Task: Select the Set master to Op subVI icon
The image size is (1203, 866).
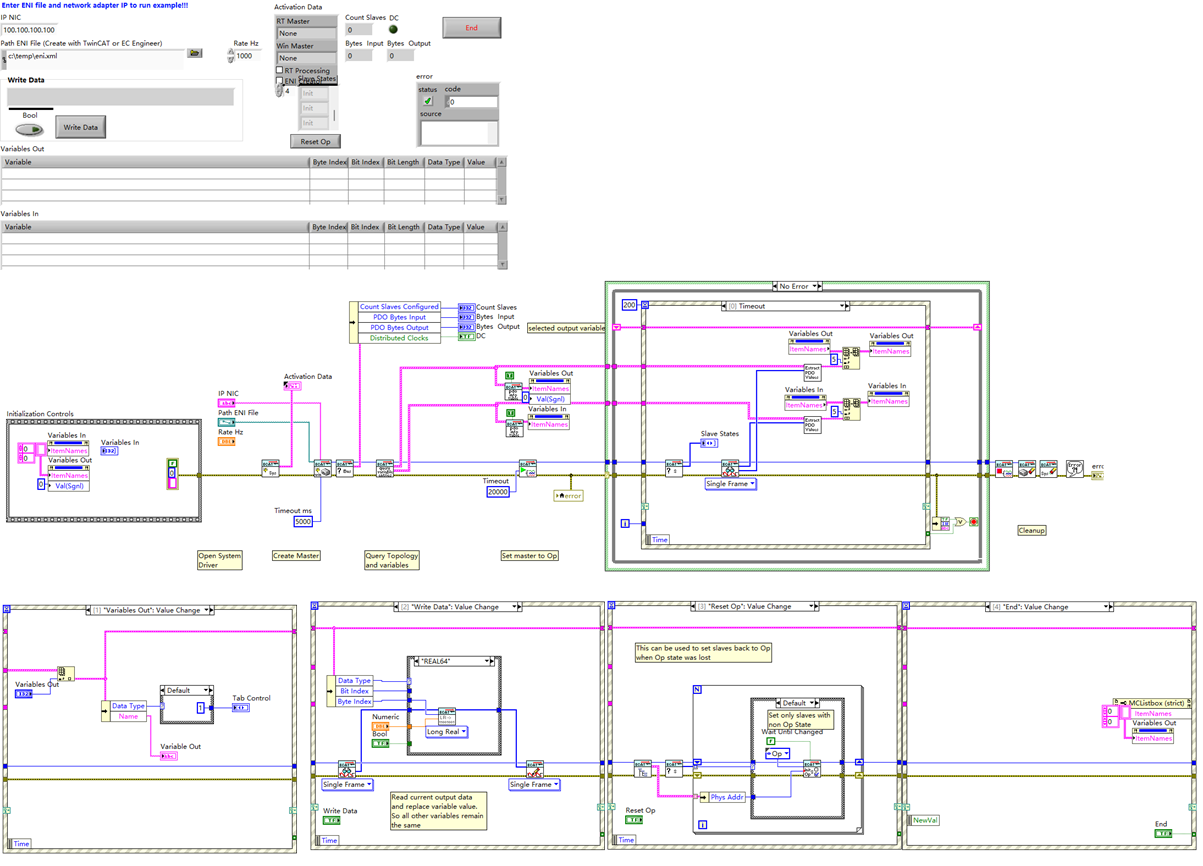Action: pyautogui.click(x=527, y=466)
